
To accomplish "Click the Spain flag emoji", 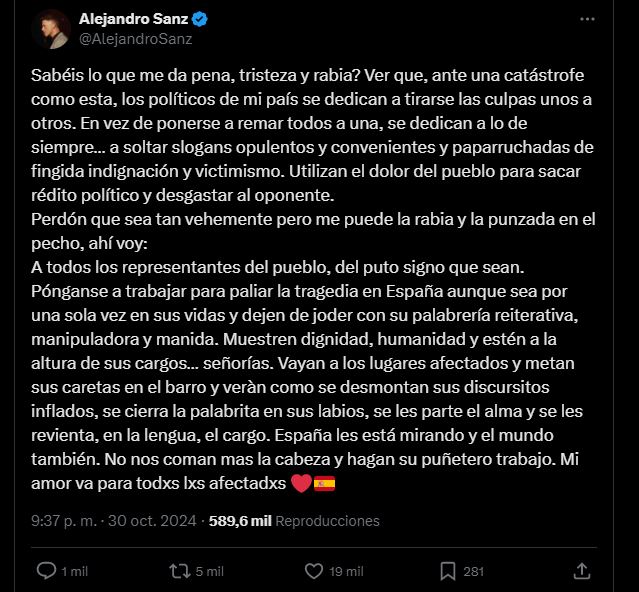I will click(324, 485).
